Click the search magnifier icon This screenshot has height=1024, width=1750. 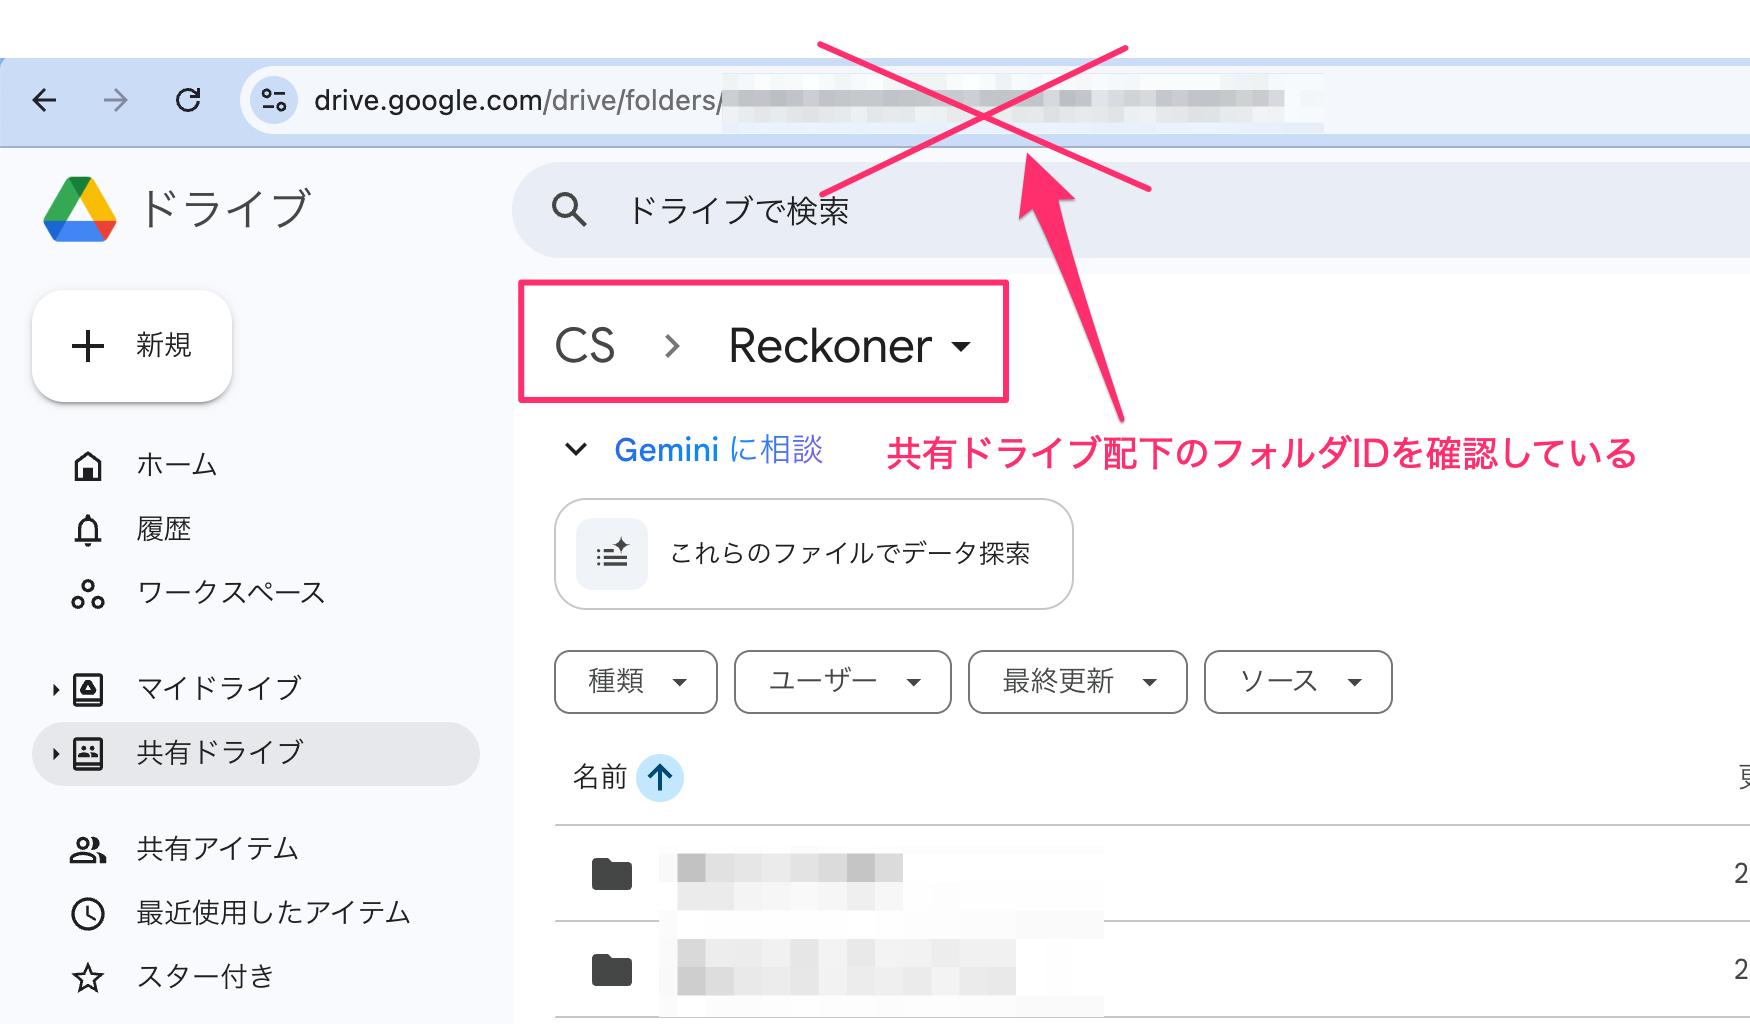569,210
